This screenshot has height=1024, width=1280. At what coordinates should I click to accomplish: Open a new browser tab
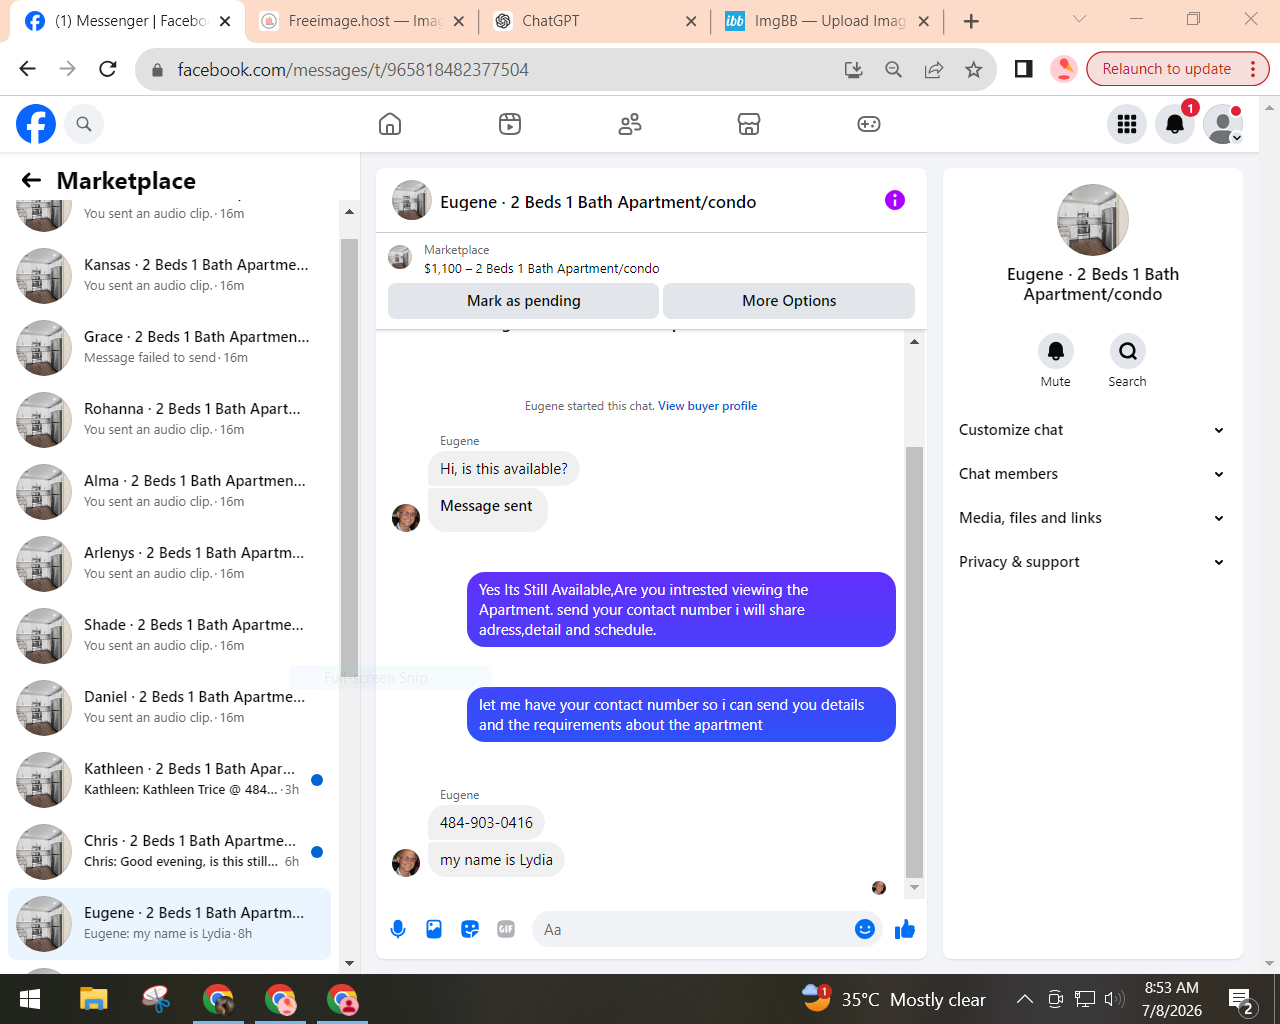971,21
